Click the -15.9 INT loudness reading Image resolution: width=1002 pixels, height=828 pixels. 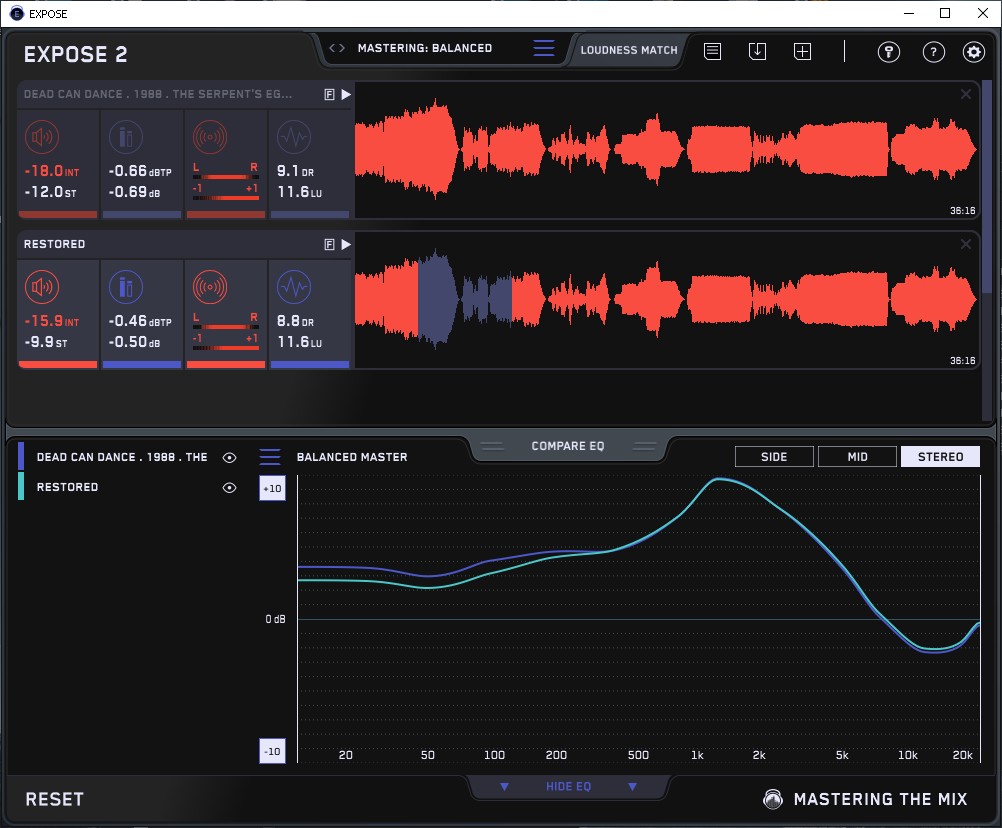pos(52,321)
